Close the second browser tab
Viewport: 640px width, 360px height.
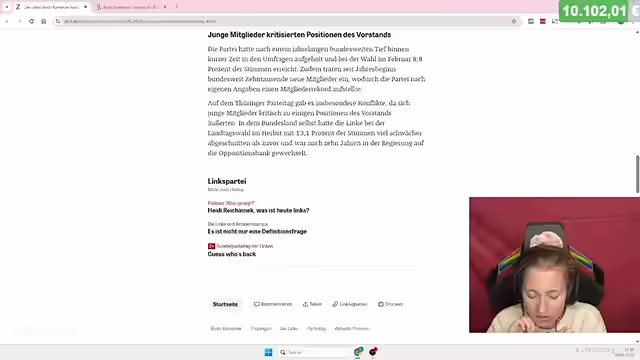(x=165, y=7)
